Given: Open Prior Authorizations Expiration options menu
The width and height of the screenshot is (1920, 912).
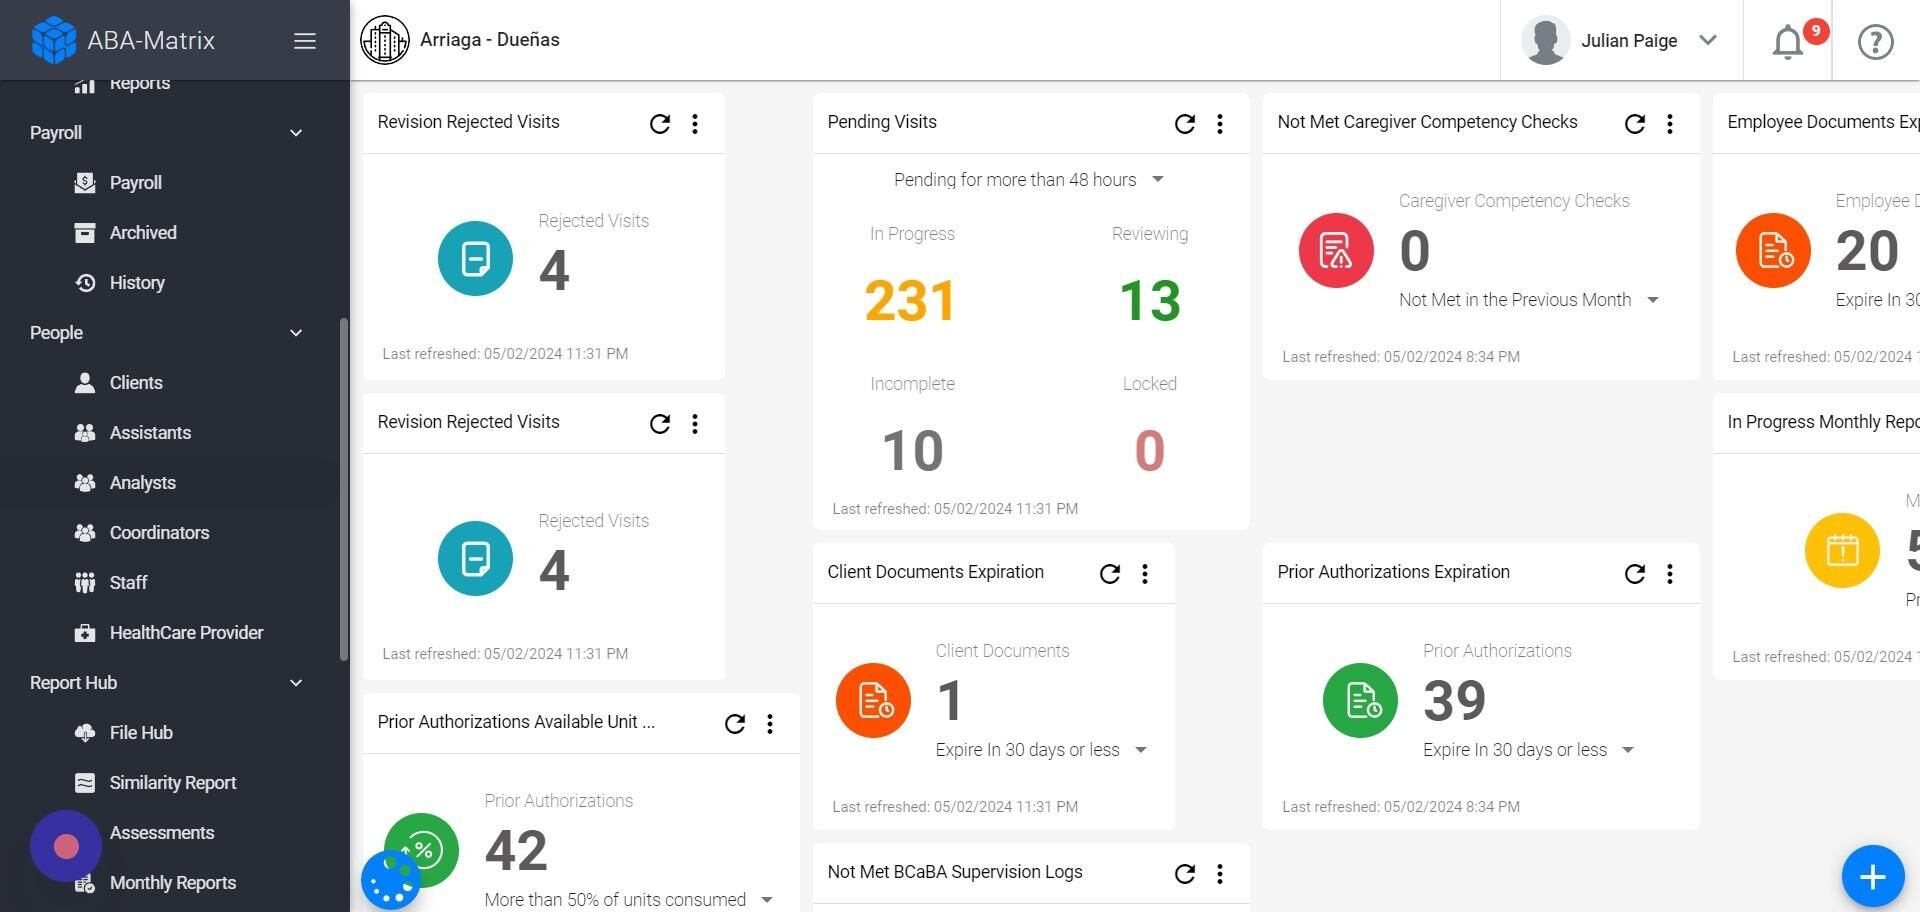Looking at the screenshot, I should tap(1670, 573).
